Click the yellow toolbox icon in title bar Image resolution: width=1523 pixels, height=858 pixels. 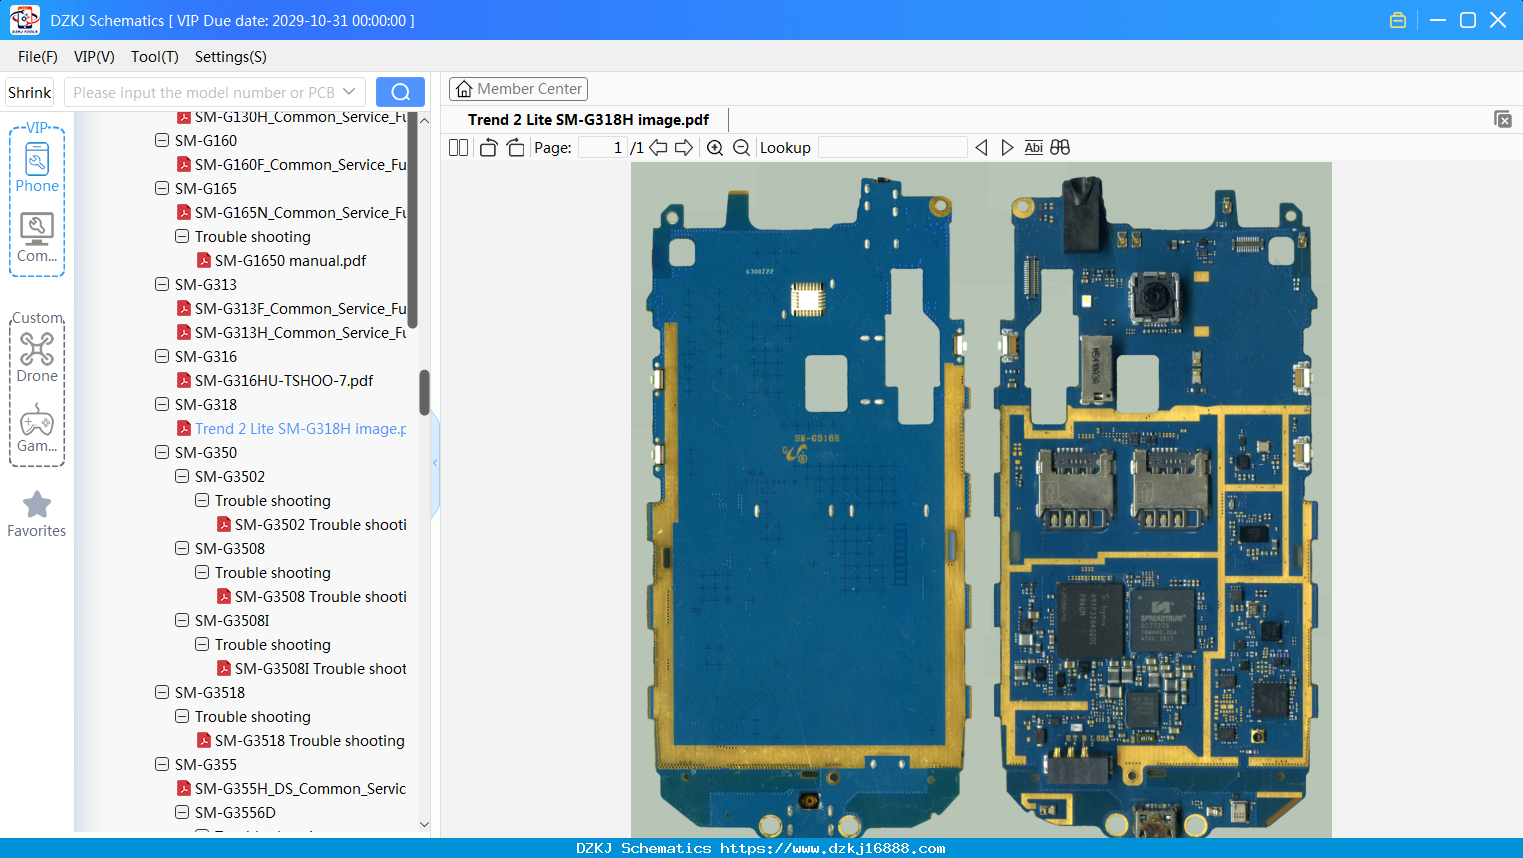[1398, 20]
